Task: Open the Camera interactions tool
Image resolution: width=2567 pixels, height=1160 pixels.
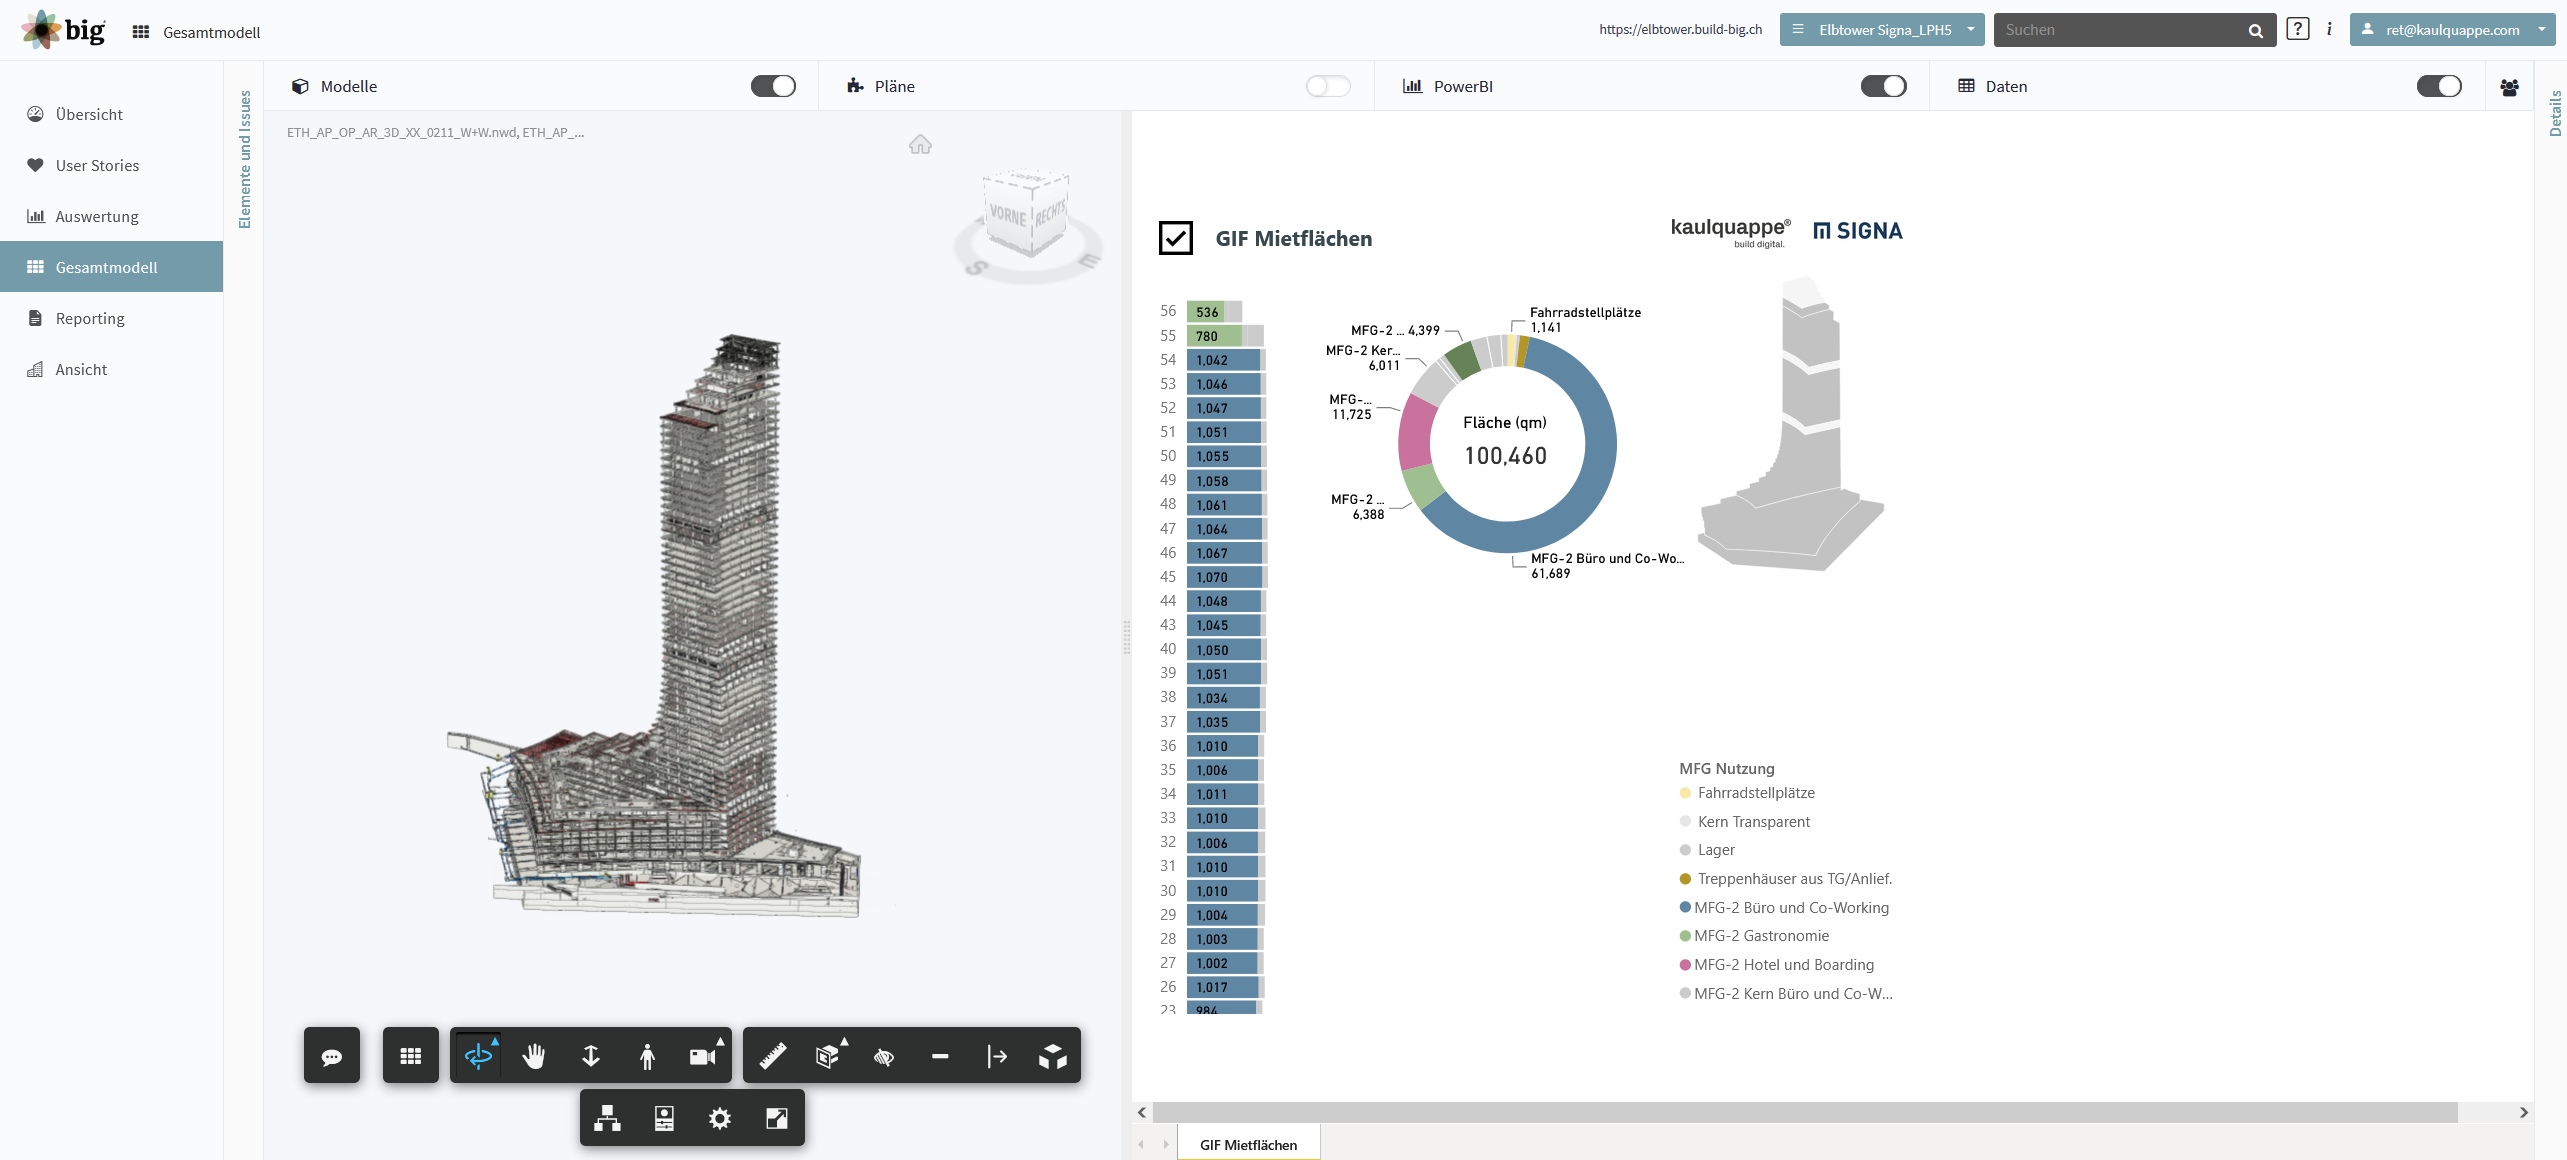Action: click(x=704, y=1056)
